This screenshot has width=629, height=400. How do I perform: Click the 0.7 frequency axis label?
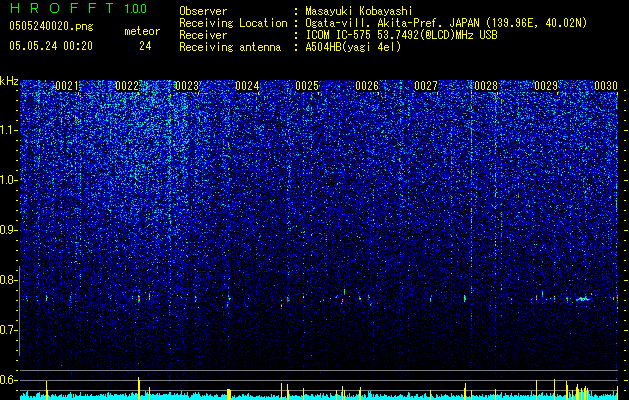[8, 330]
